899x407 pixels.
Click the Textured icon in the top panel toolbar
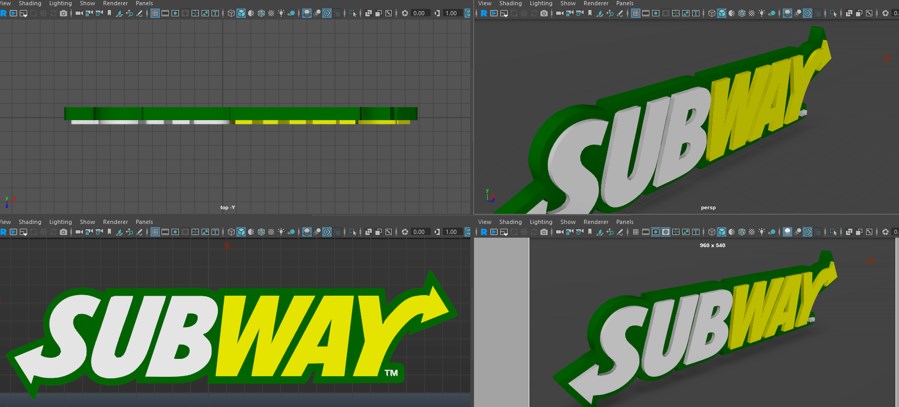(271, 13)
